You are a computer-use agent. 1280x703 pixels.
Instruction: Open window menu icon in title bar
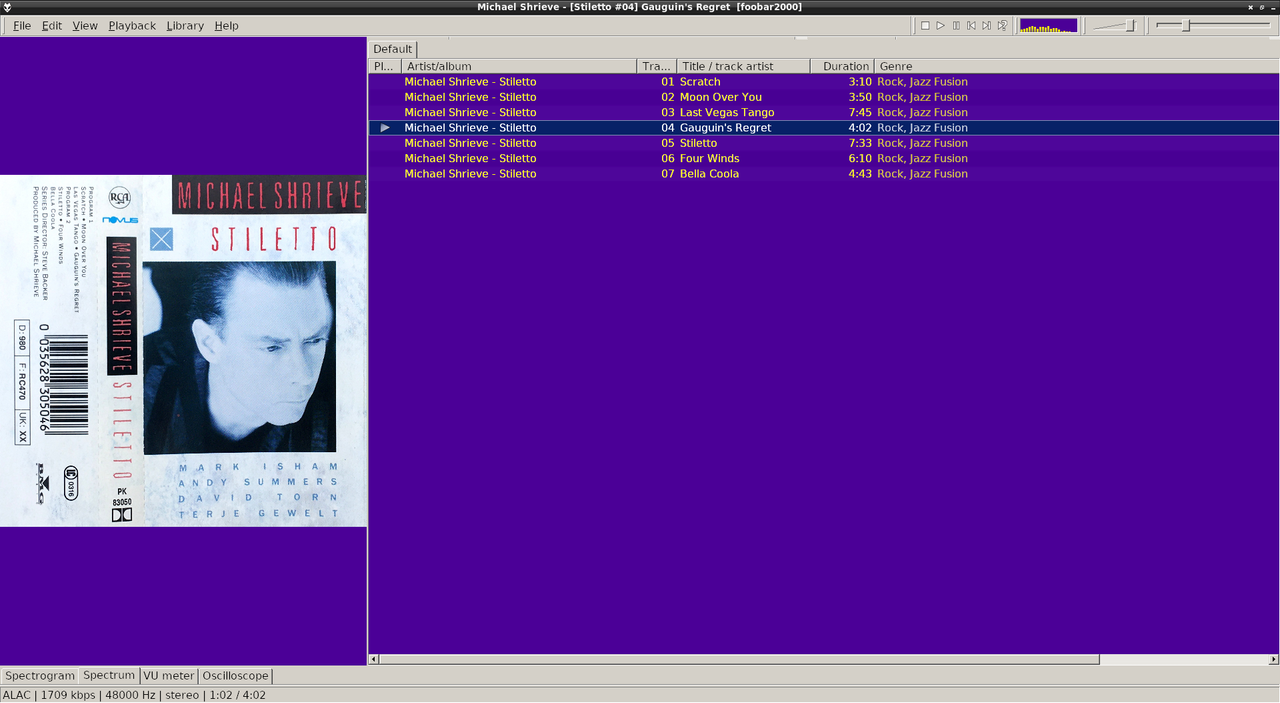(x=8, y=7)
